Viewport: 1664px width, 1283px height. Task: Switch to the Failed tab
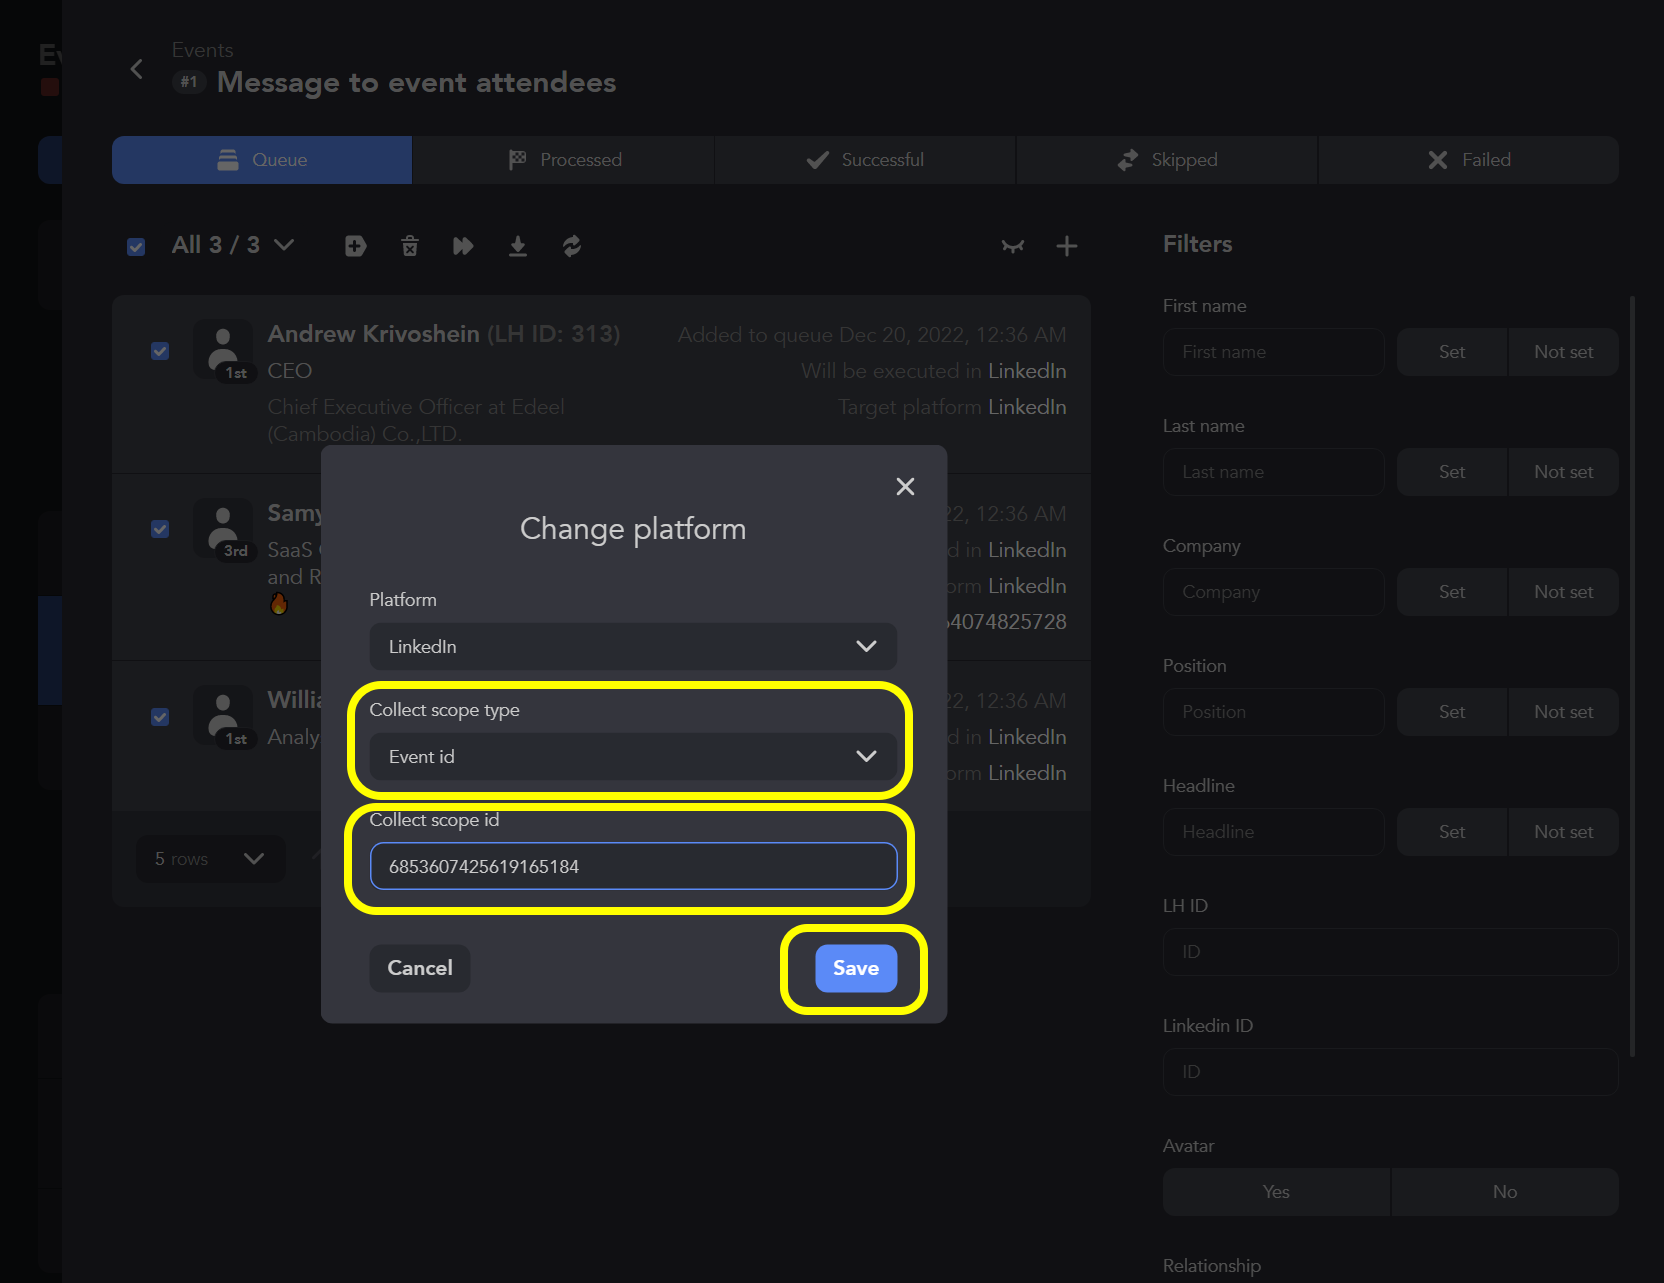[x=1469, y=160]
